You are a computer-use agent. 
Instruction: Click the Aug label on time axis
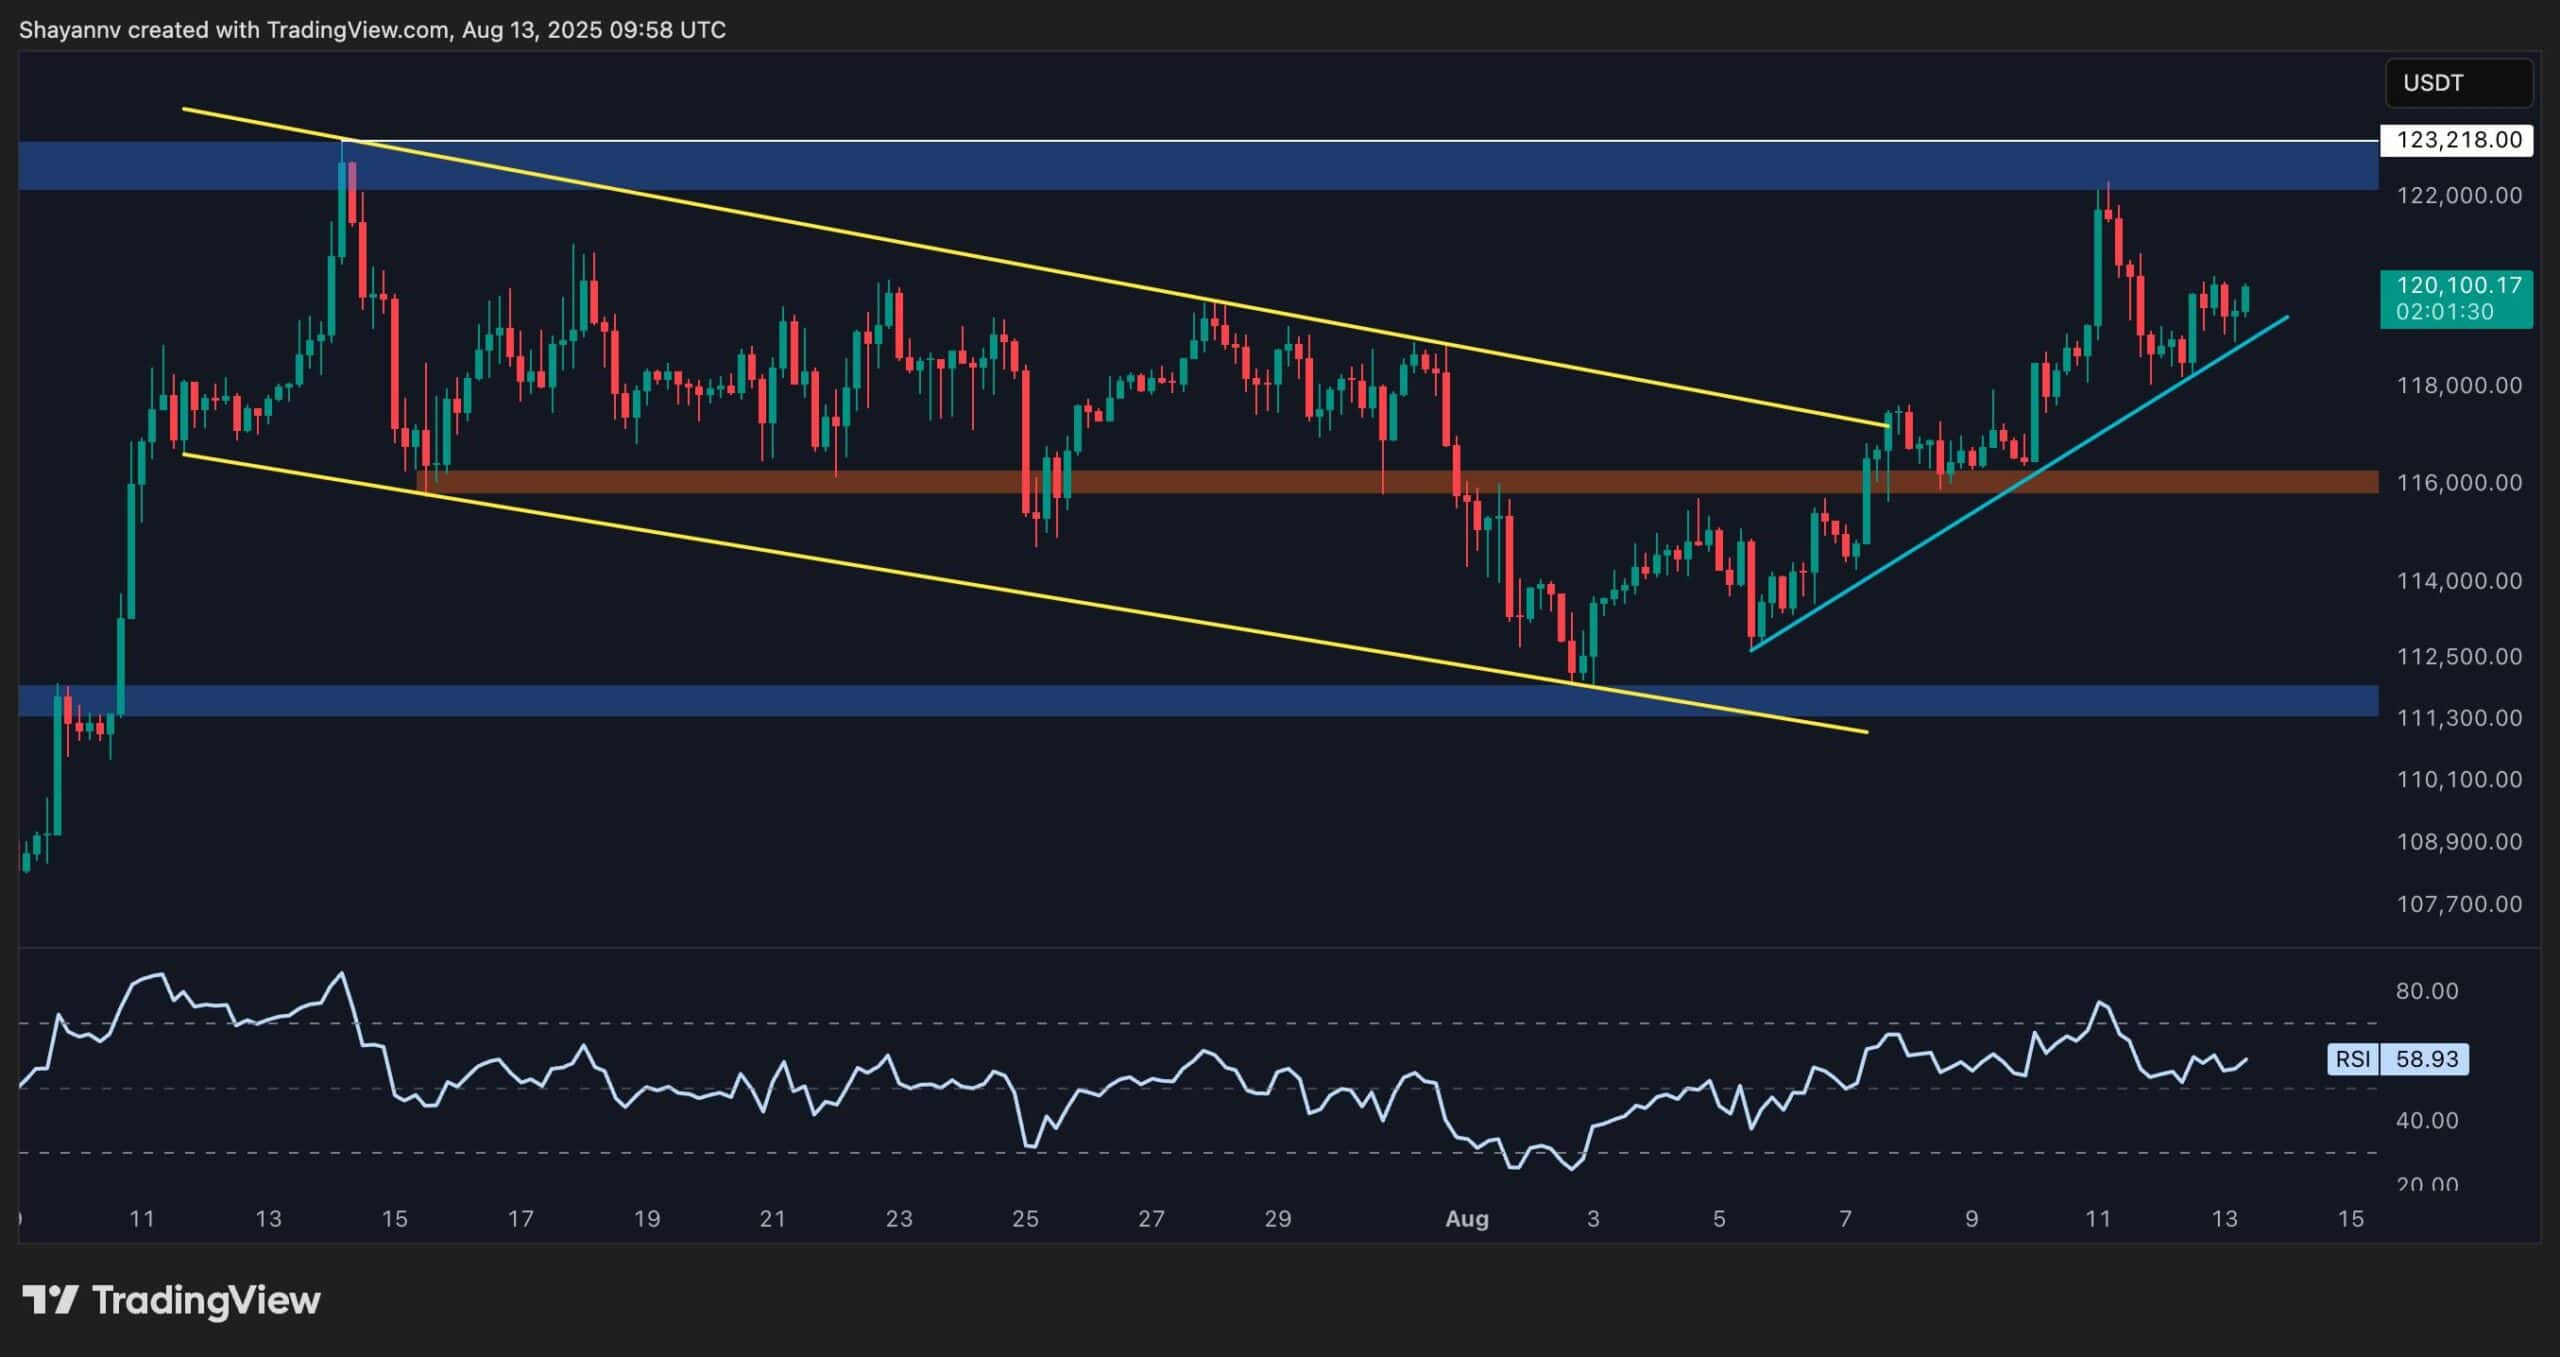1467,1219
